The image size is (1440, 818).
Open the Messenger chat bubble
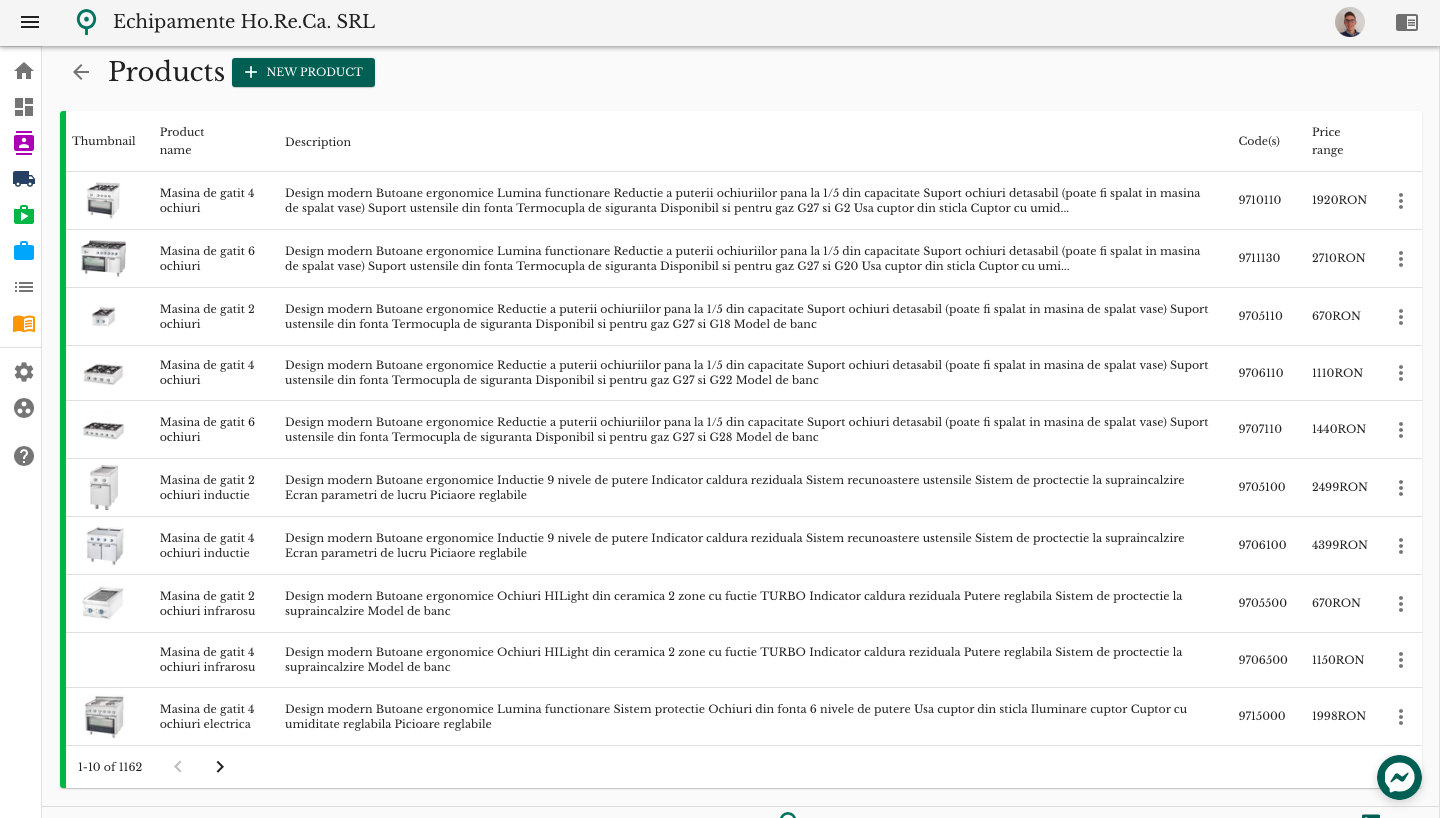(1399, 777)
